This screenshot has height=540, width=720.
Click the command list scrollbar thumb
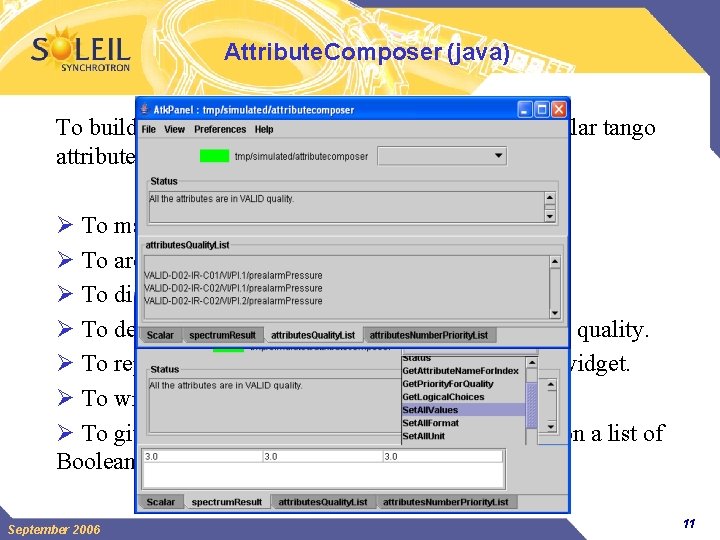pyautogui.click(x=531, y=404)
